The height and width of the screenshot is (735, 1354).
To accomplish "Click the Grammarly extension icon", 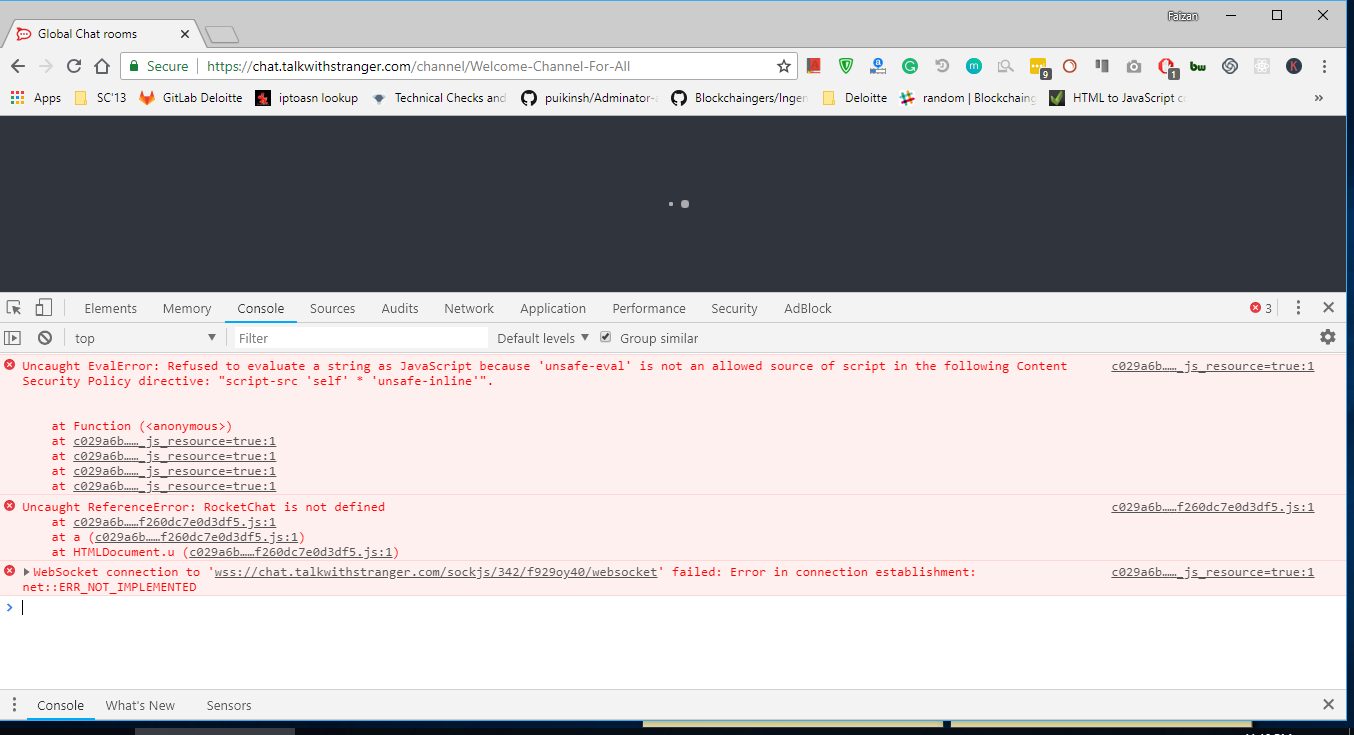I will 909,65.
